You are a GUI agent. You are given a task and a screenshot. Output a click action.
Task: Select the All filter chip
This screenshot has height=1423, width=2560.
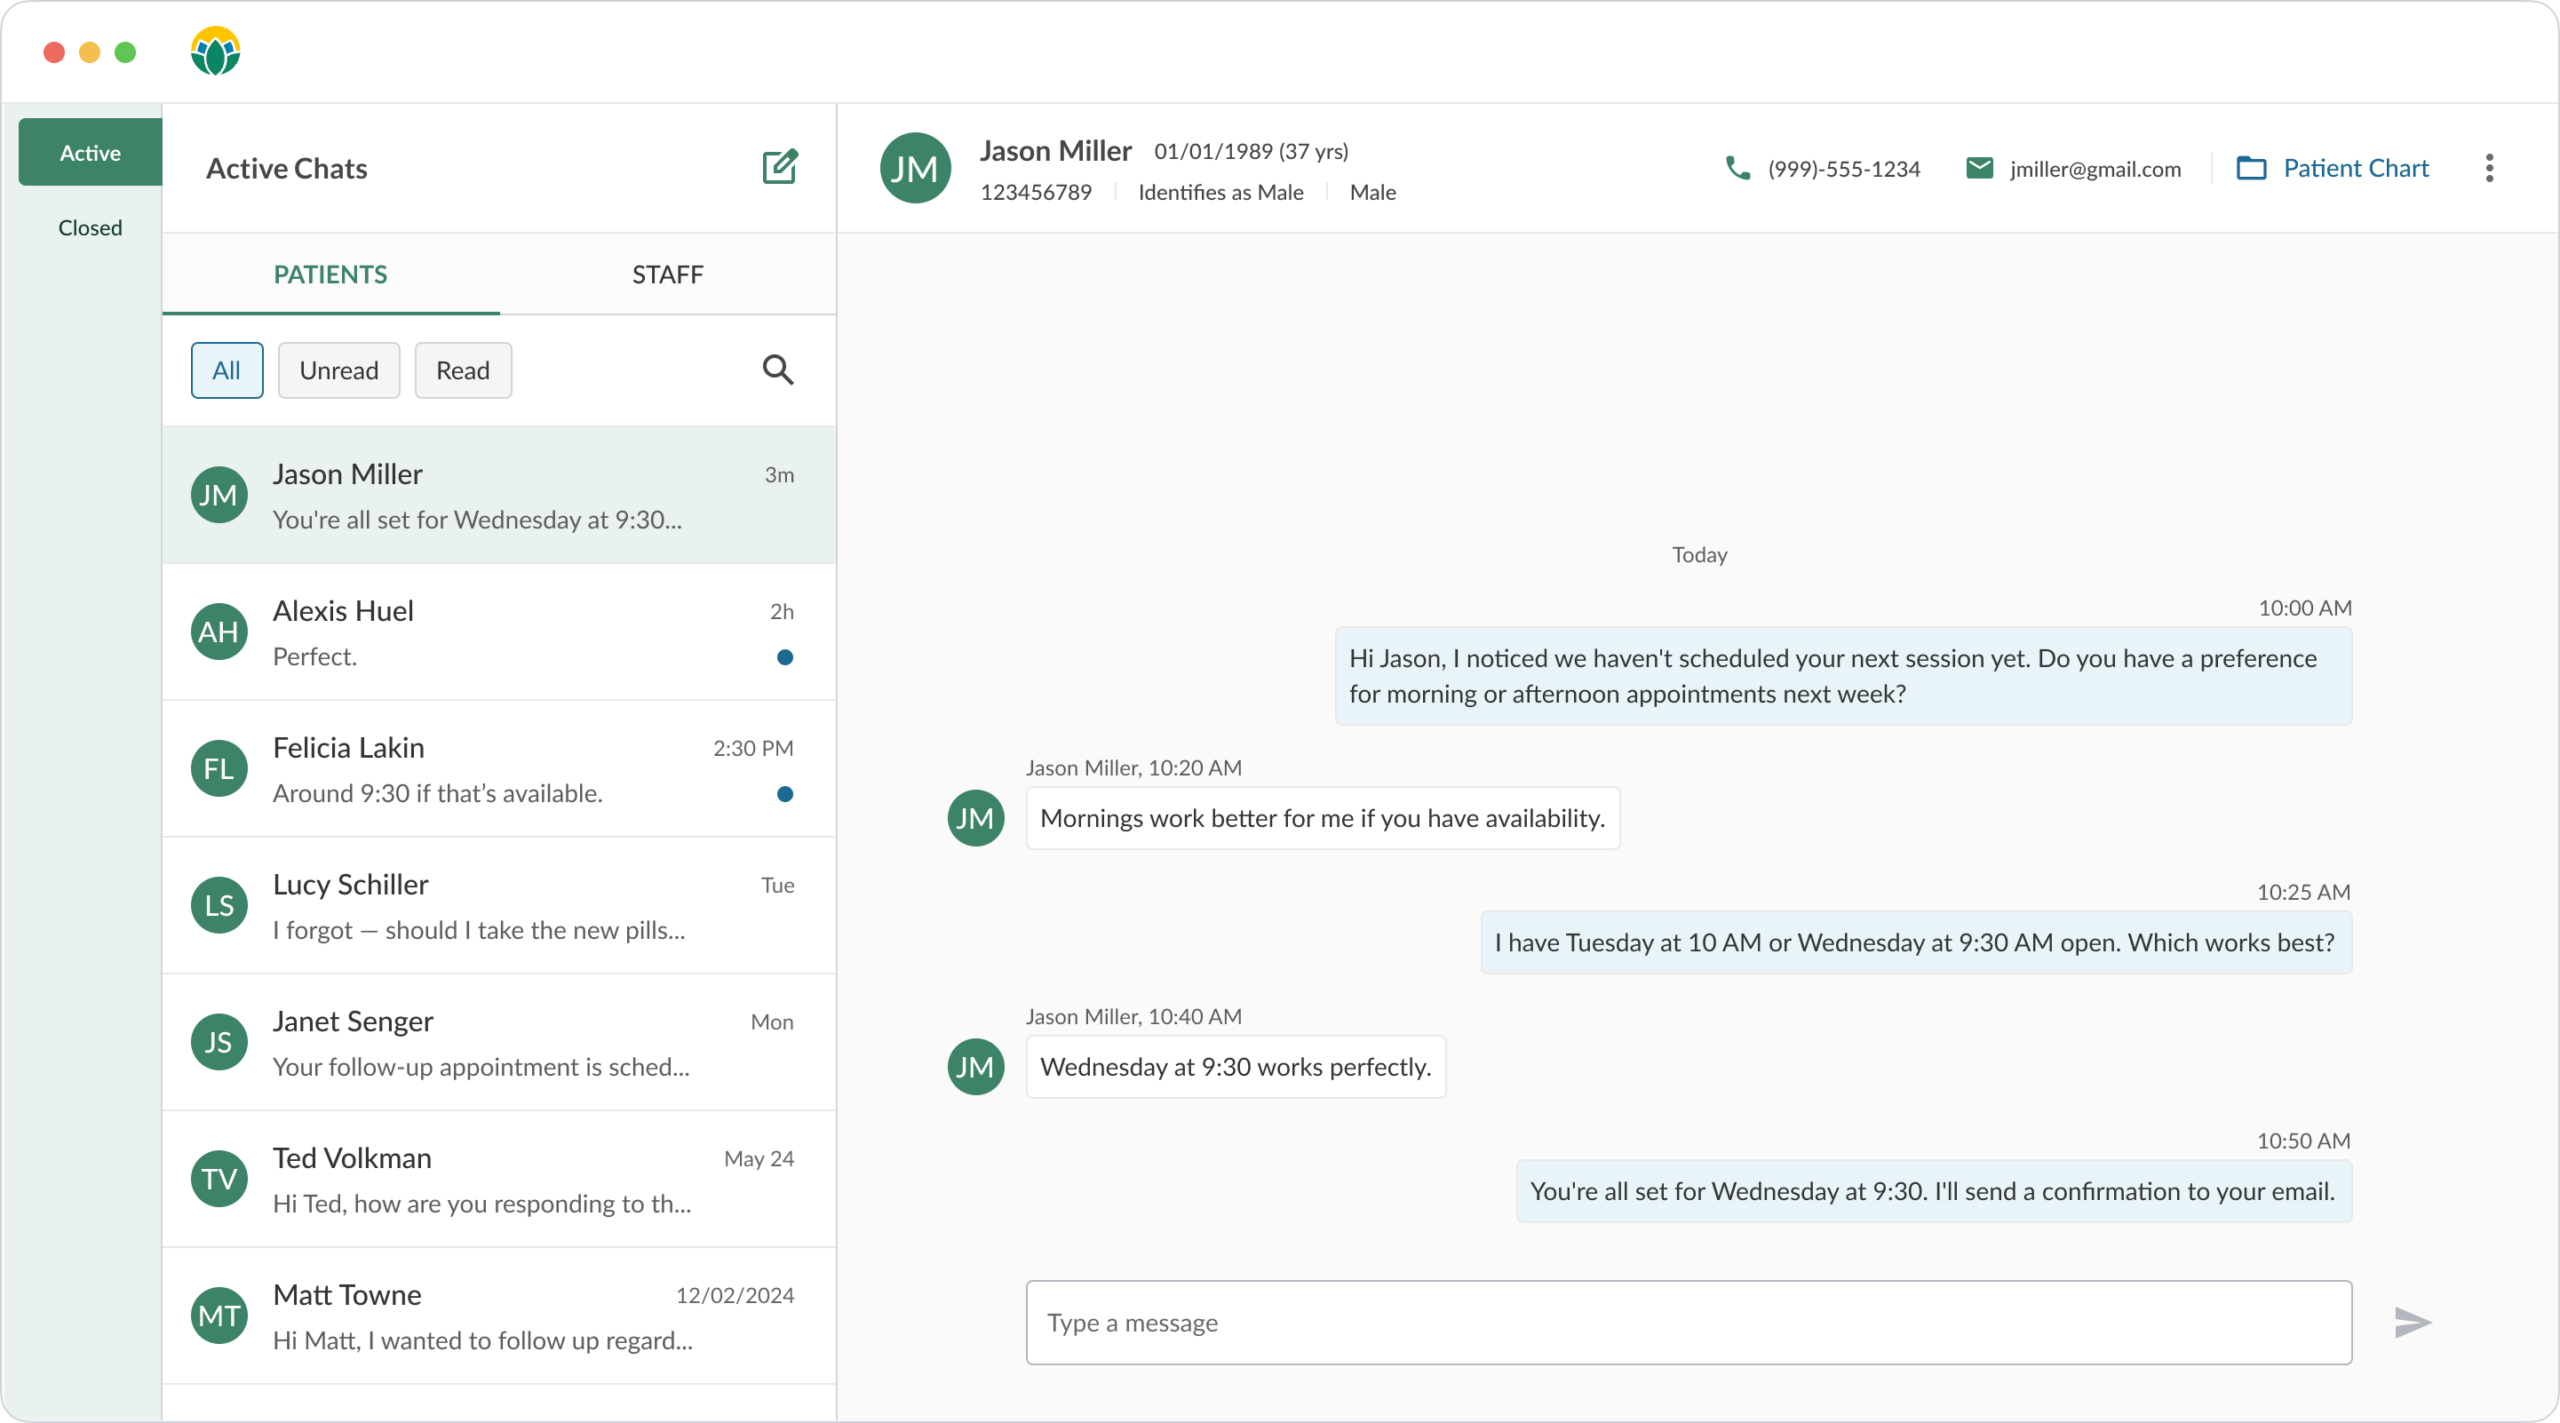tap(227, 370)
